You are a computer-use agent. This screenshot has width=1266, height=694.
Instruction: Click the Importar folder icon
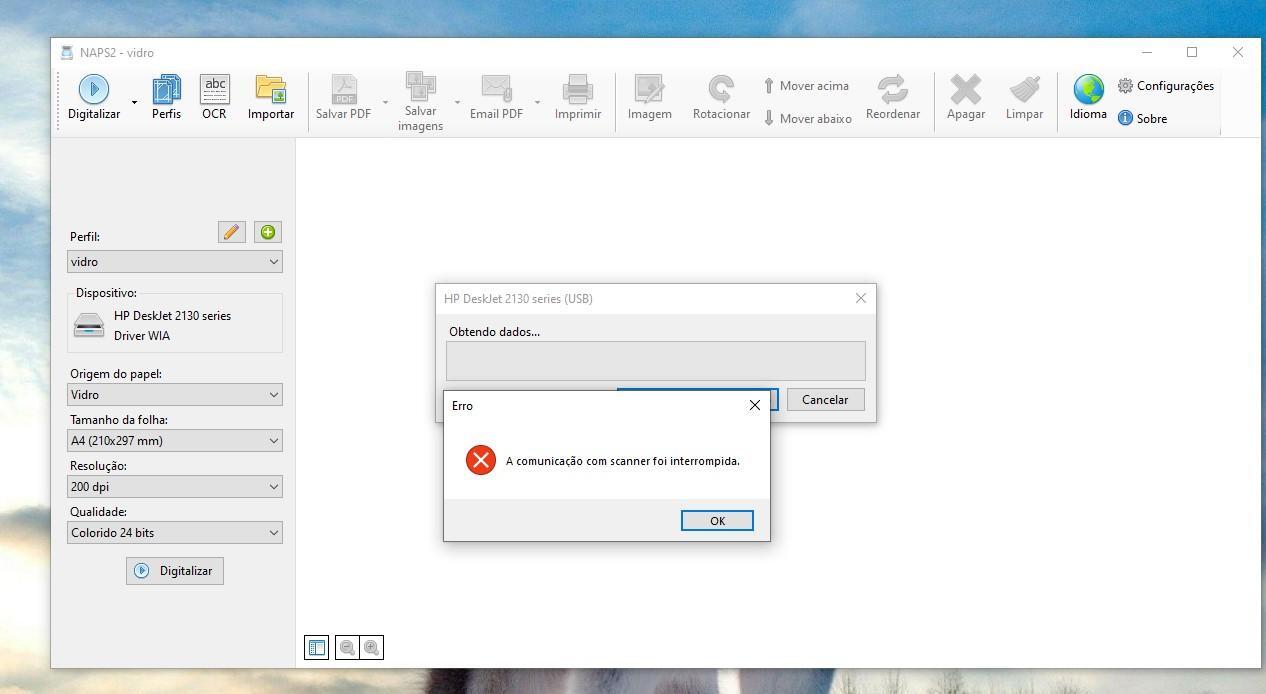click(x=271, y=89)
